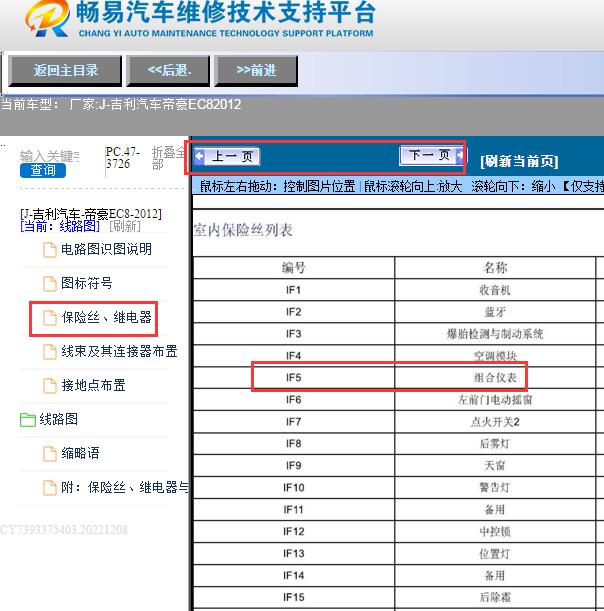Screen dimensions: 604x611
Task: Select the IF2 cell
Action: click(x=293, y=312)
